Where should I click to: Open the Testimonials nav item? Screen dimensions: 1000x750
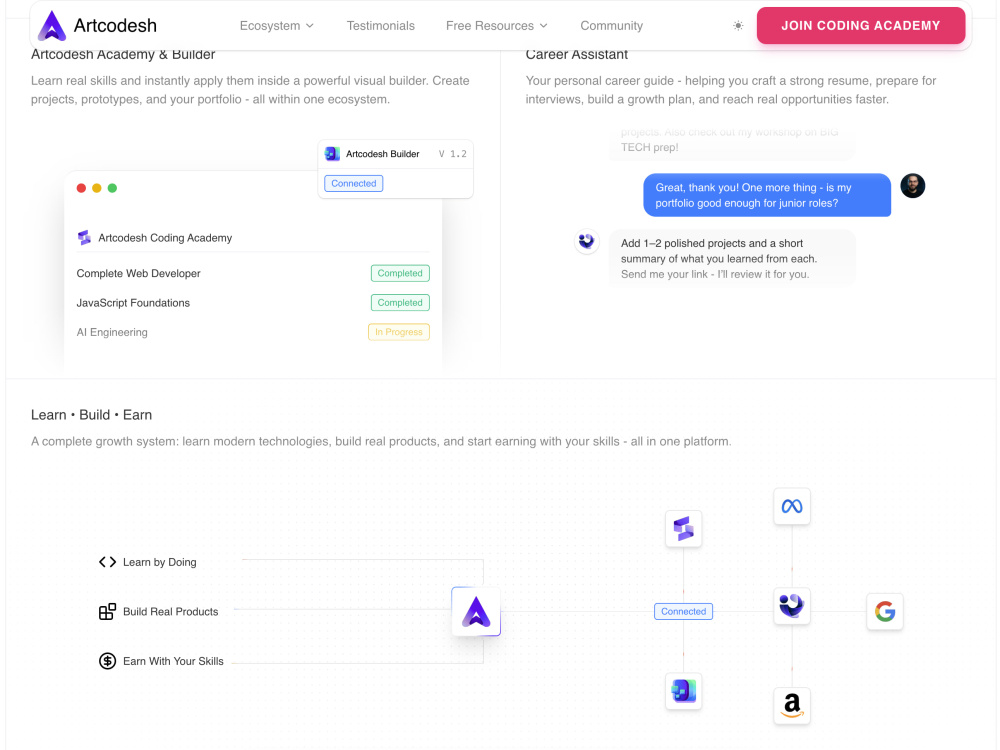pos(381,26)
